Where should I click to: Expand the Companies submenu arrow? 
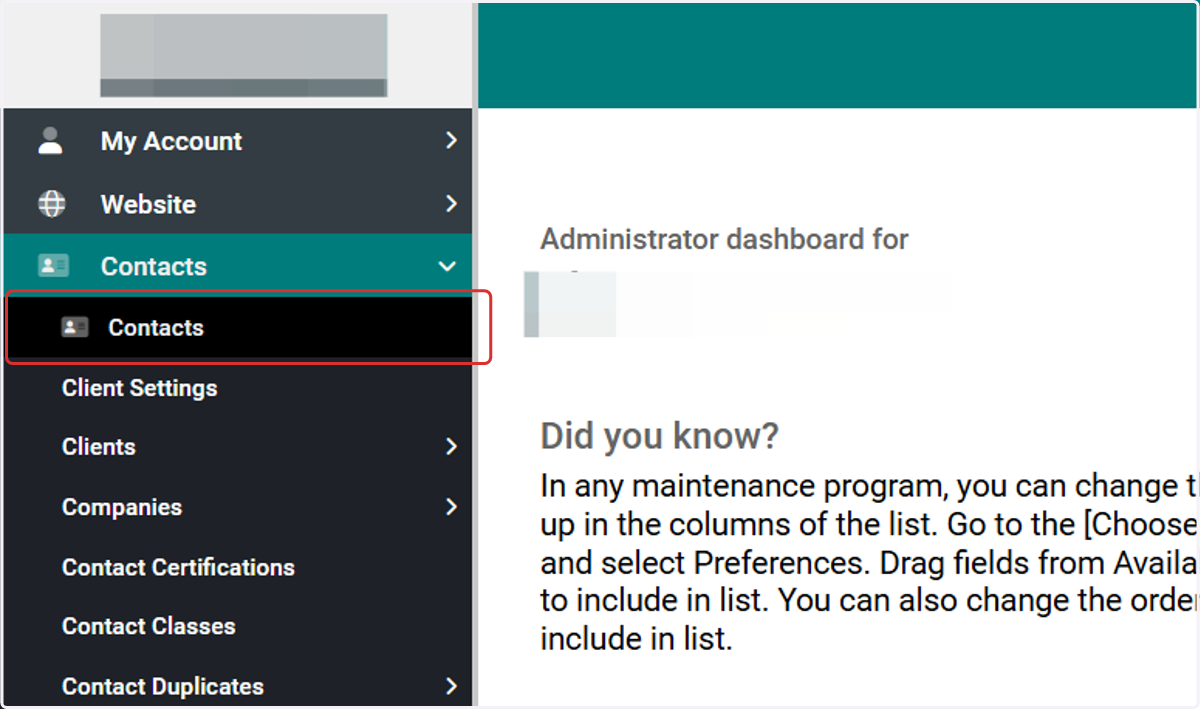(451, 507)
